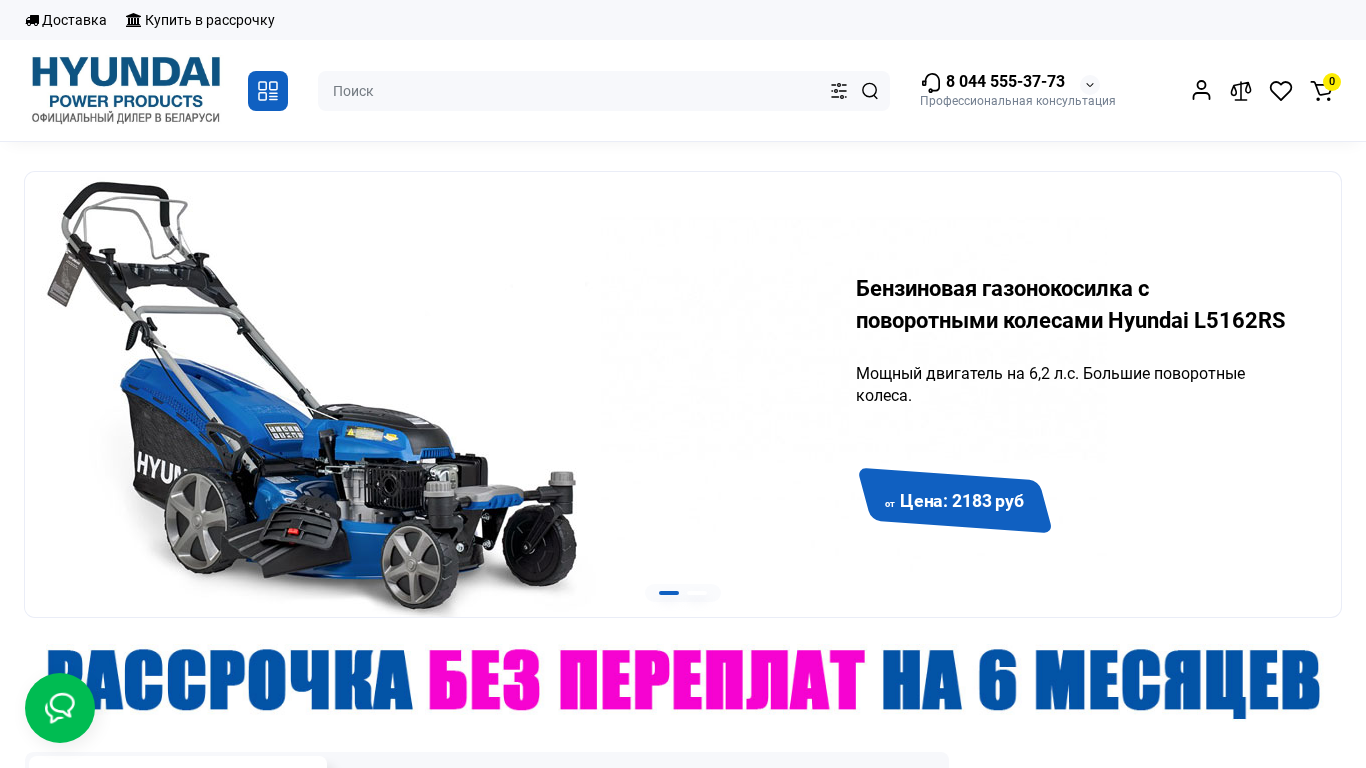Click the рассрочка без переплат banner
Image resolution: width=1366 pixels, height=768 pixels.
(x=683, y=682)
